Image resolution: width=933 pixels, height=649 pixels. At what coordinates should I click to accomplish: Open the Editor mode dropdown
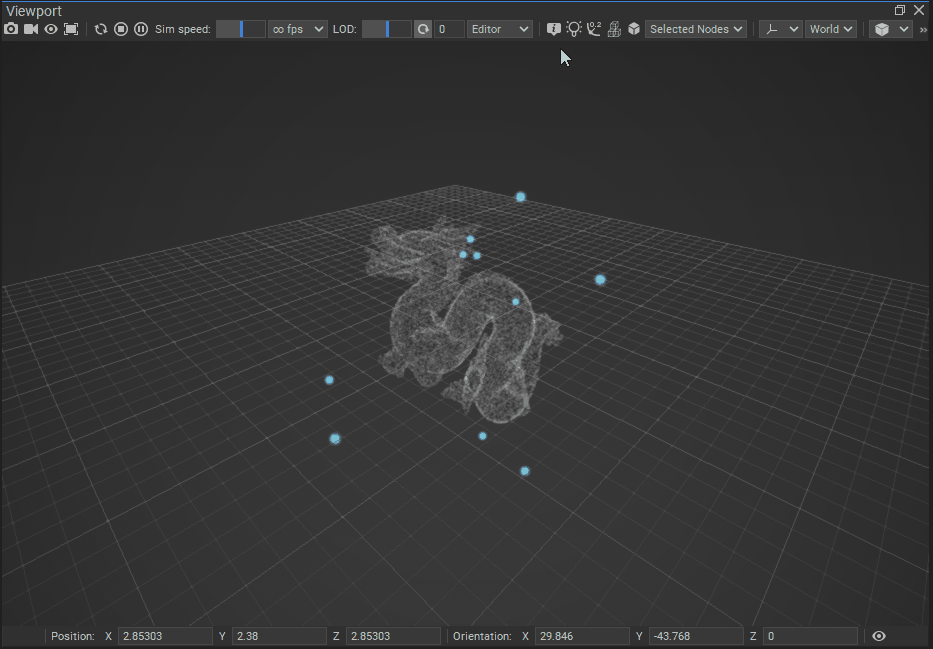coord(500,29)
